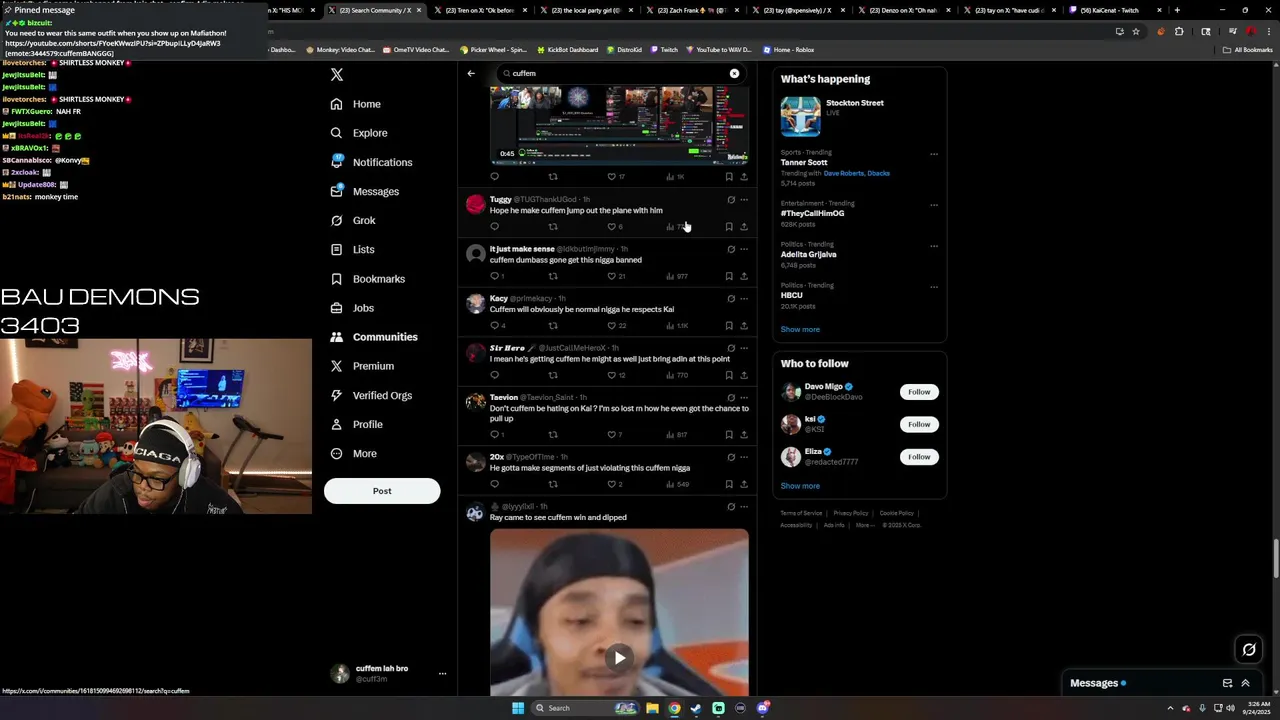Open Jobs in the sidebar
The image size is (1280, 720).
click(352, 308)
